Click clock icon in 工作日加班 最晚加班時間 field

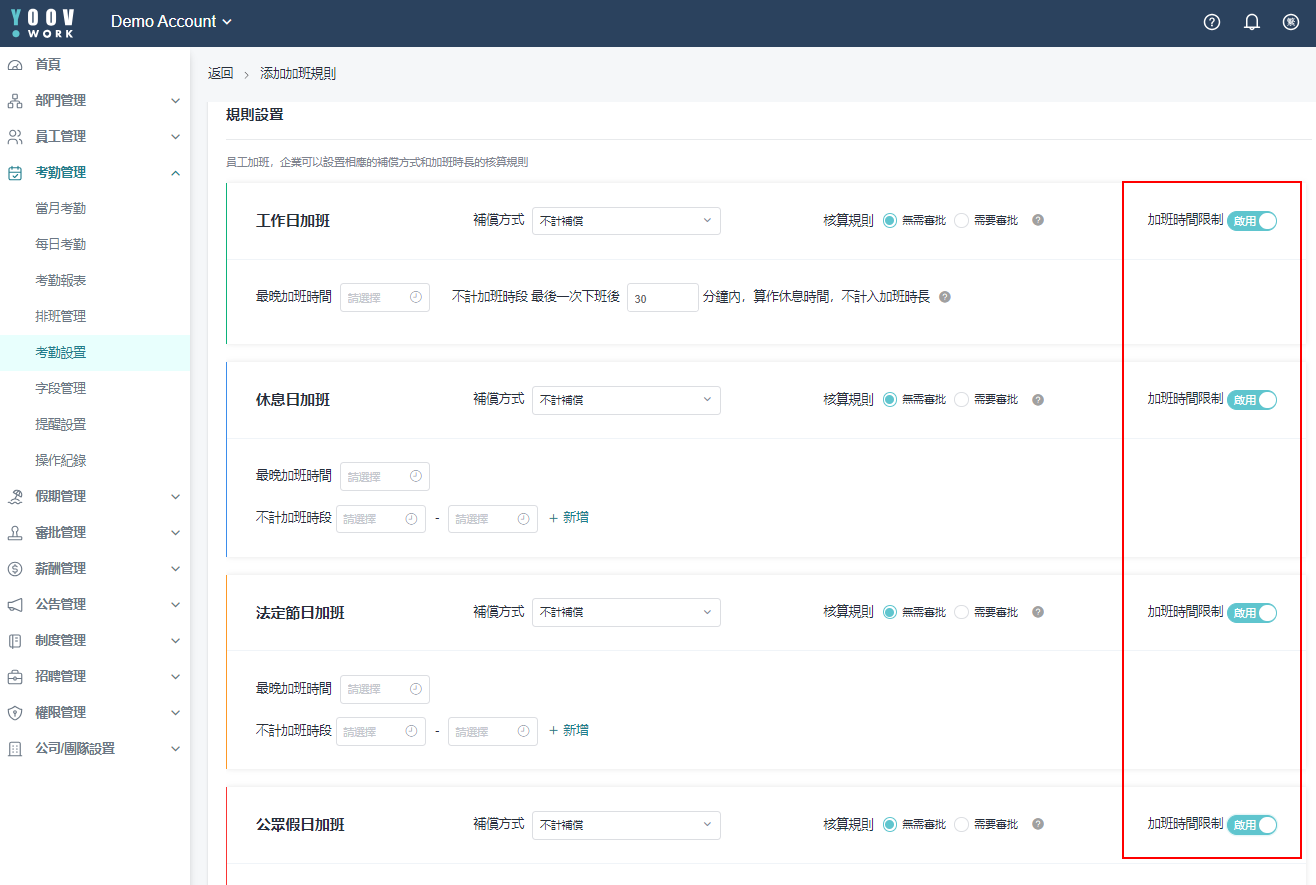(x=416, y=297)
